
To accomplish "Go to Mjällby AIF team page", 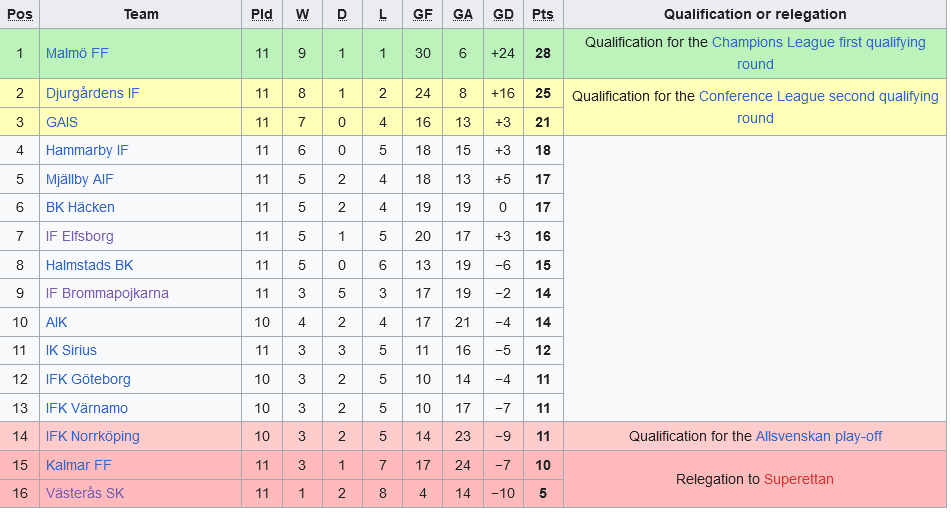I will click(x=79, y=179).
